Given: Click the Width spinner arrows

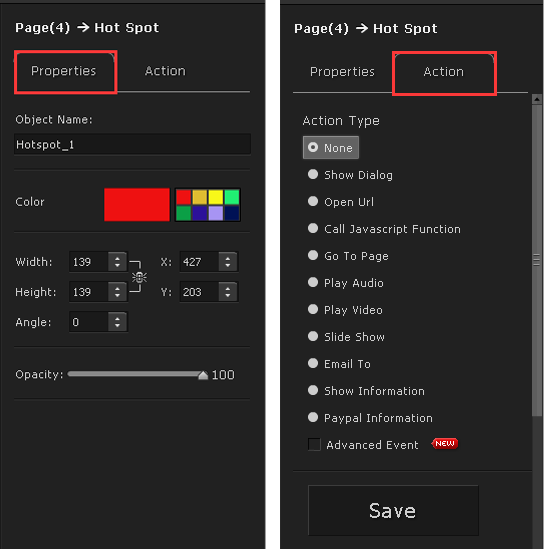Looking at the screenshot, I should coord(117,262).
